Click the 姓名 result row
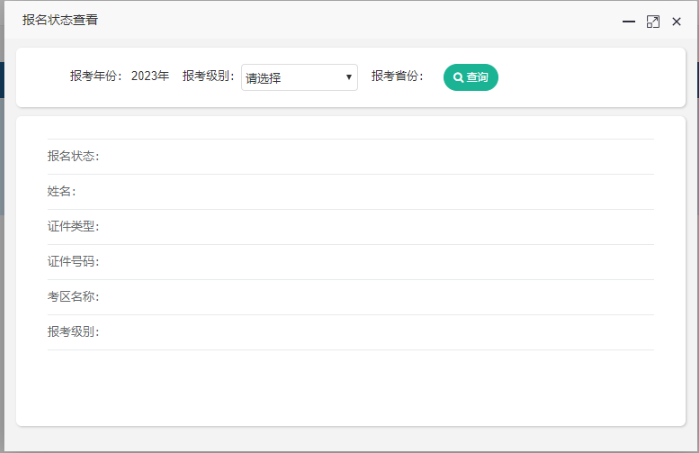 point(350,191)
